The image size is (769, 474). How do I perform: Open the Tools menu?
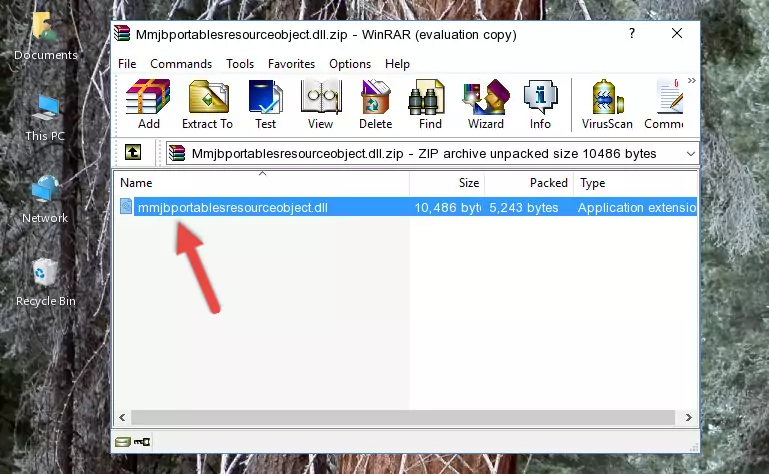tap(240, 64)
